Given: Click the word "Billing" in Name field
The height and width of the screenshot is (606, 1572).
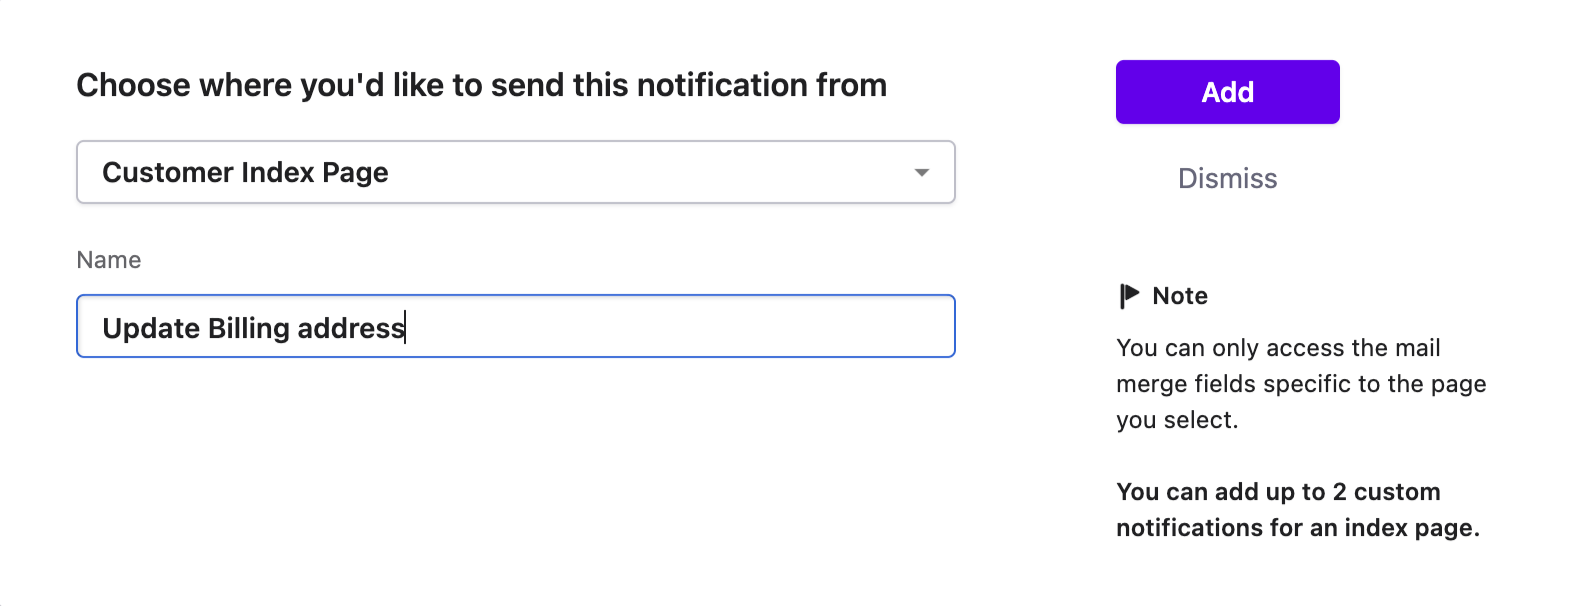Looking at the screenshot, I should coord(249,328).
